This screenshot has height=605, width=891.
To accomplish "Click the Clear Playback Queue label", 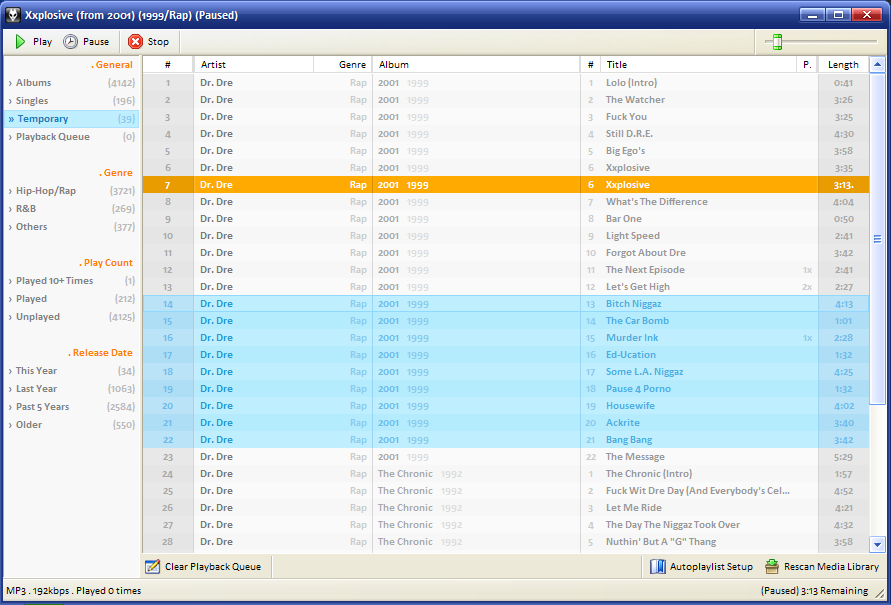I will 213,567.
